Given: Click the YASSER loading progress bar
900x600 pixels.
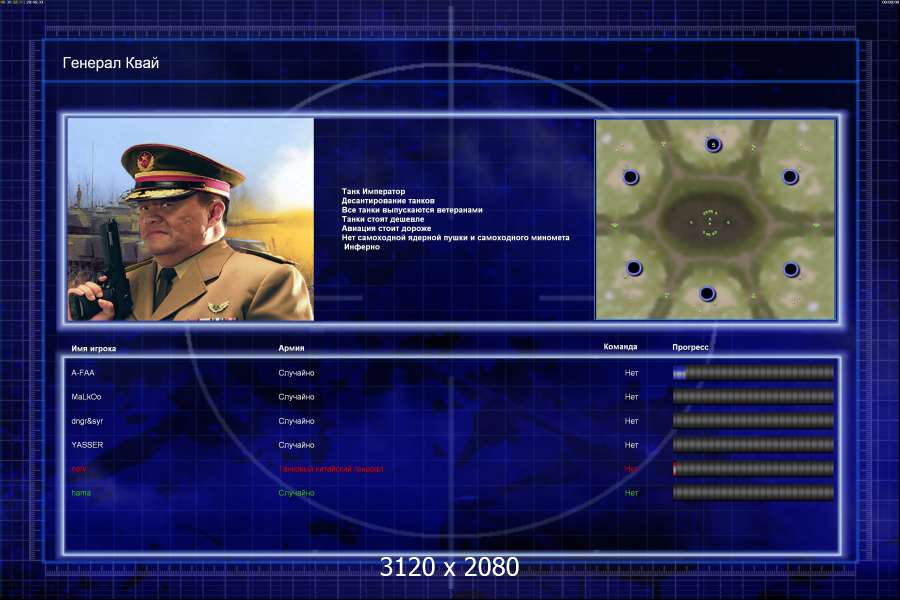Looking at the screenshot, I should [x=753, y=444].
